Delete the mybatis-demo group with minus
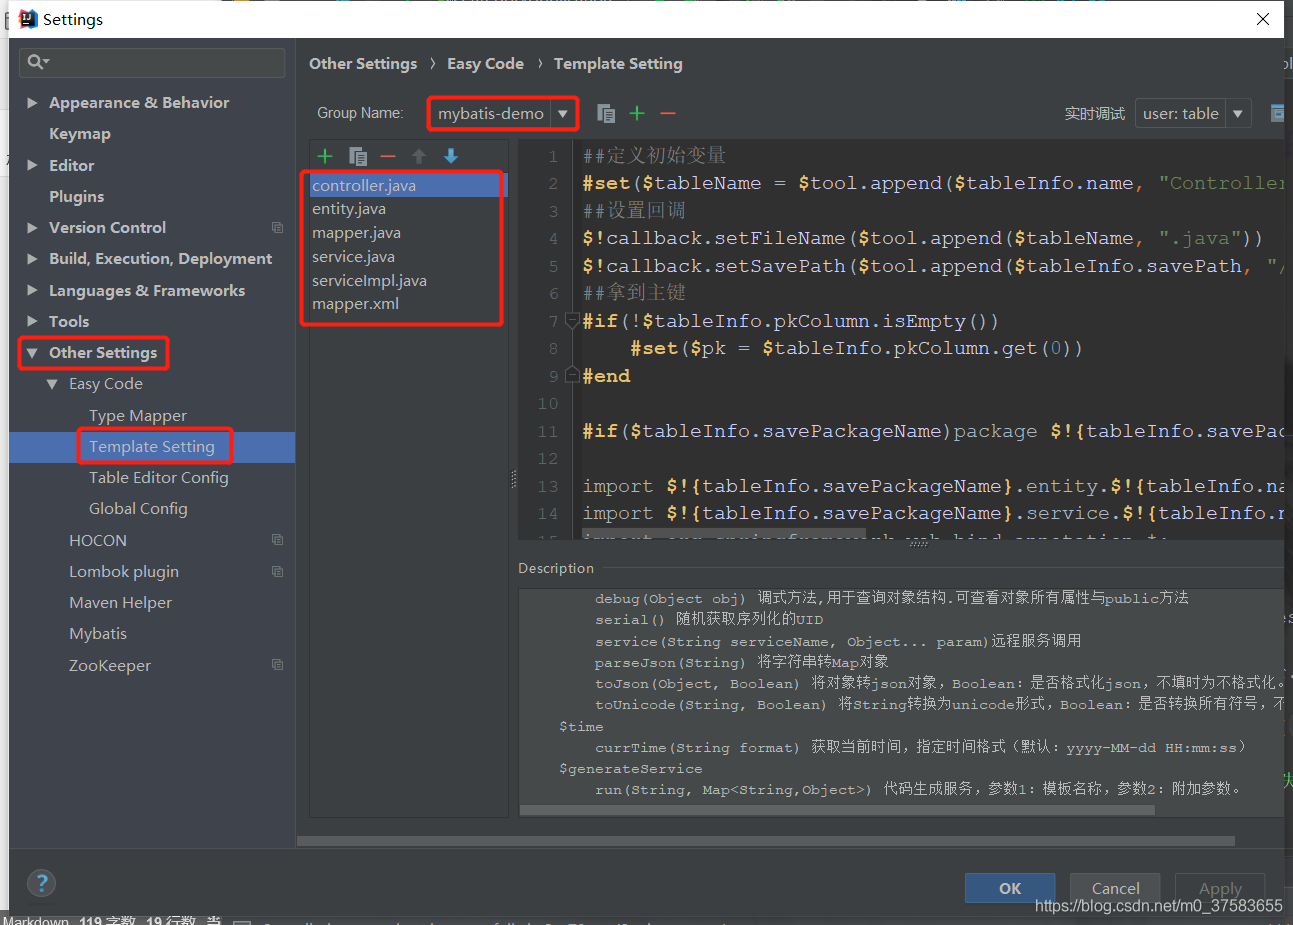 (x=667, y=113)
